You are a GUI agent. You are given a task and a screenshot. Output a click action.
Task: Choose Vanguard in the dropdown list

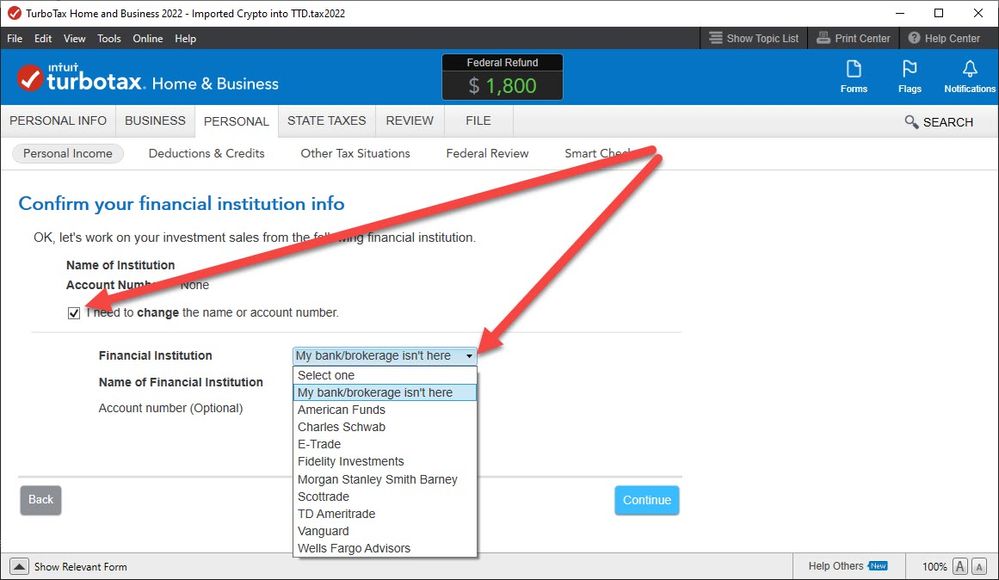(323, 531)
